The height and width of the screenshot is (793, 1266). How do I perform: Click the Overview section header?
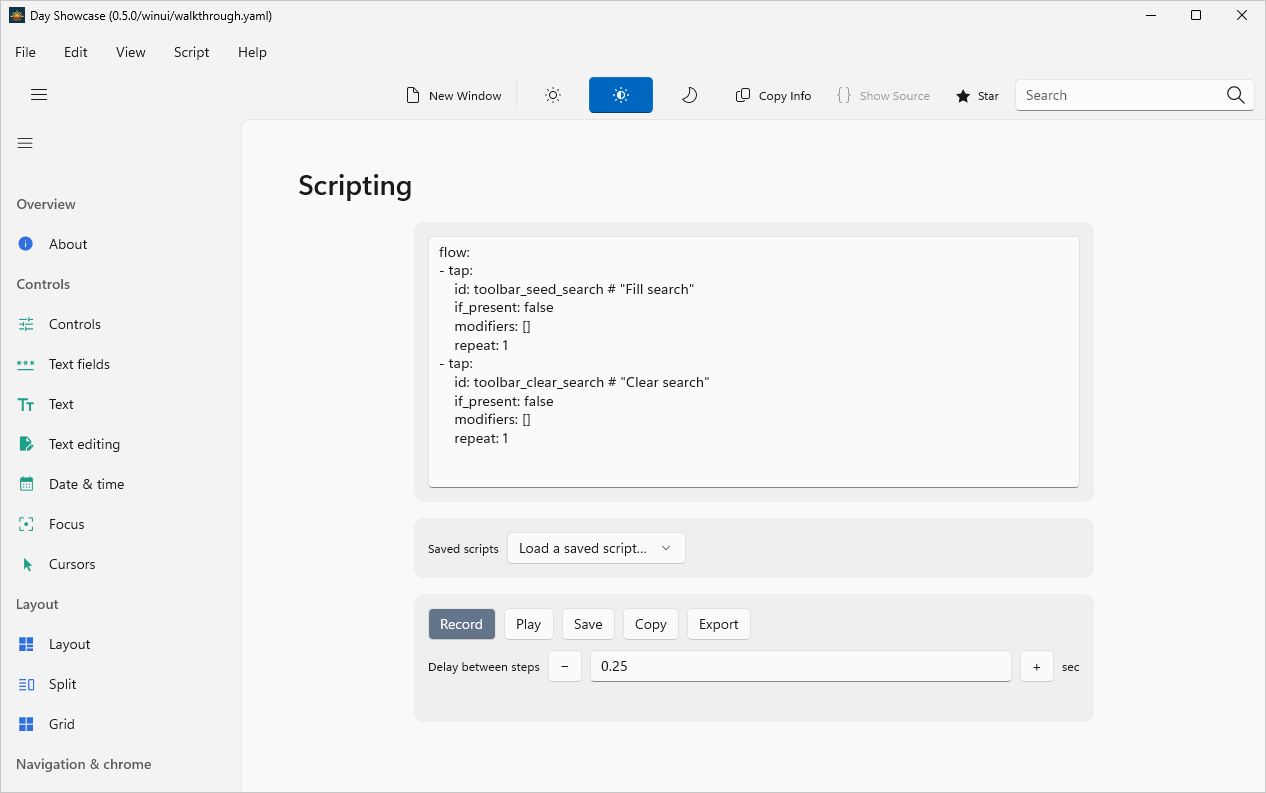[x=46, y=204]
